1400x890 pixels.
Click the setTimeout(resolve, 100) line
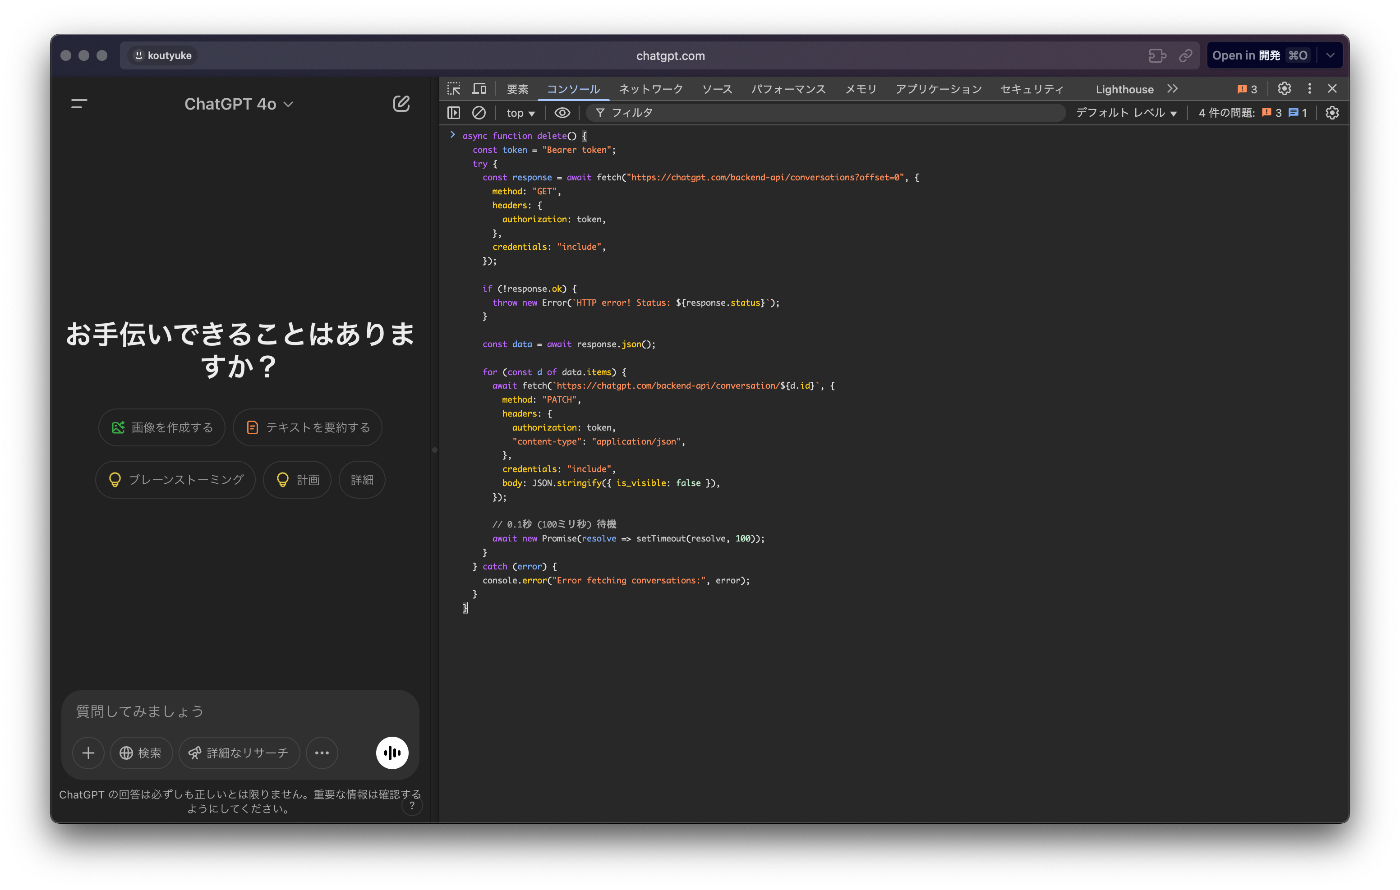[628, 538]
